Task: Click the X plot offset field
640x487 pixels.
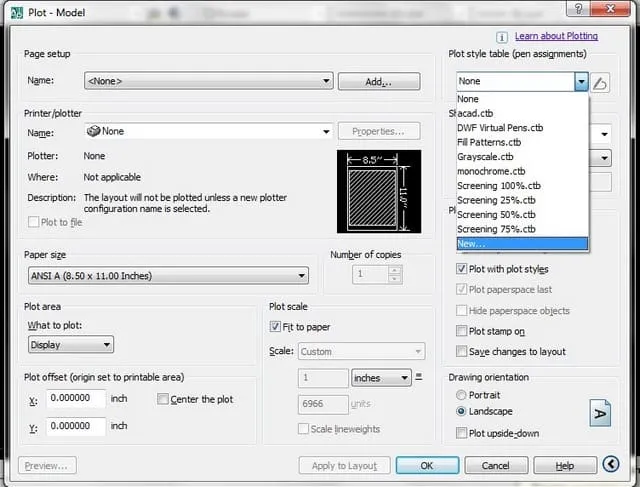Action: coord(76,398)
